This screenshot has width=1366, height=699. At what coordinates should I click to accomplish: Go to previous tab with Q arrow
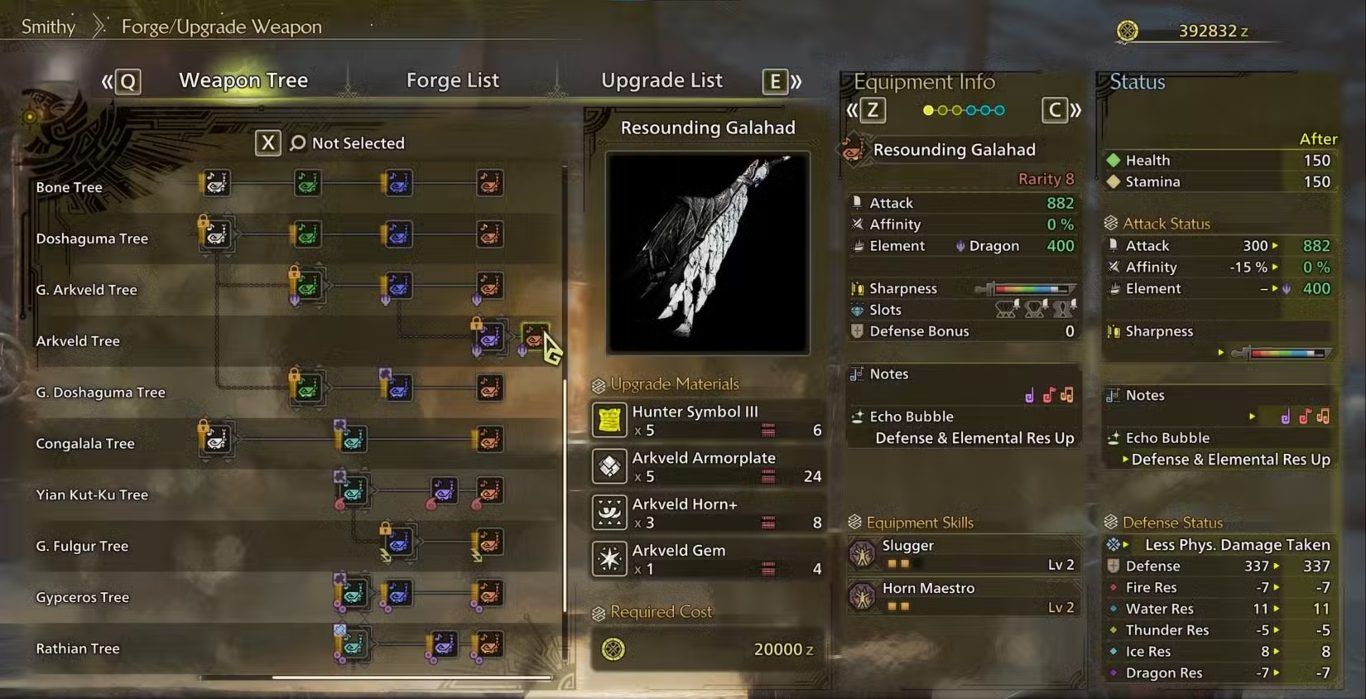121,81
